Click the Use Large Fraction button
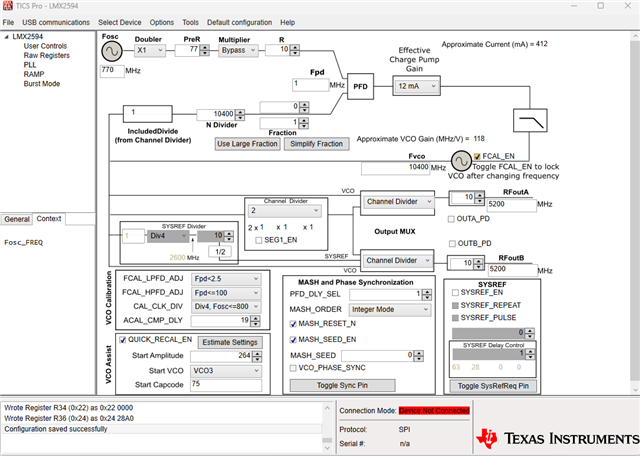640x456 pixels. [x=247, y=144]
